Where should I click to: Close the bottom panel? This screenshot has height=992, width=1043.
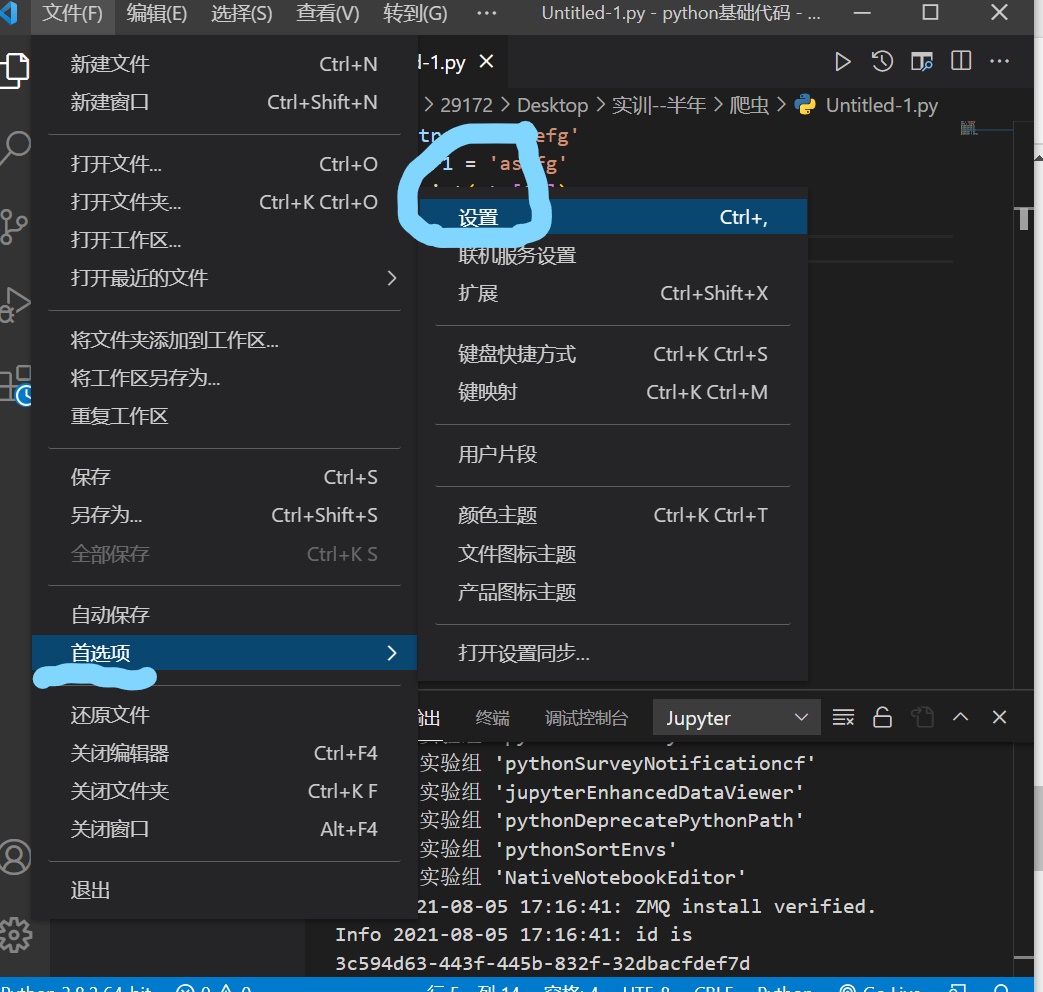click(x=999, y=717)
